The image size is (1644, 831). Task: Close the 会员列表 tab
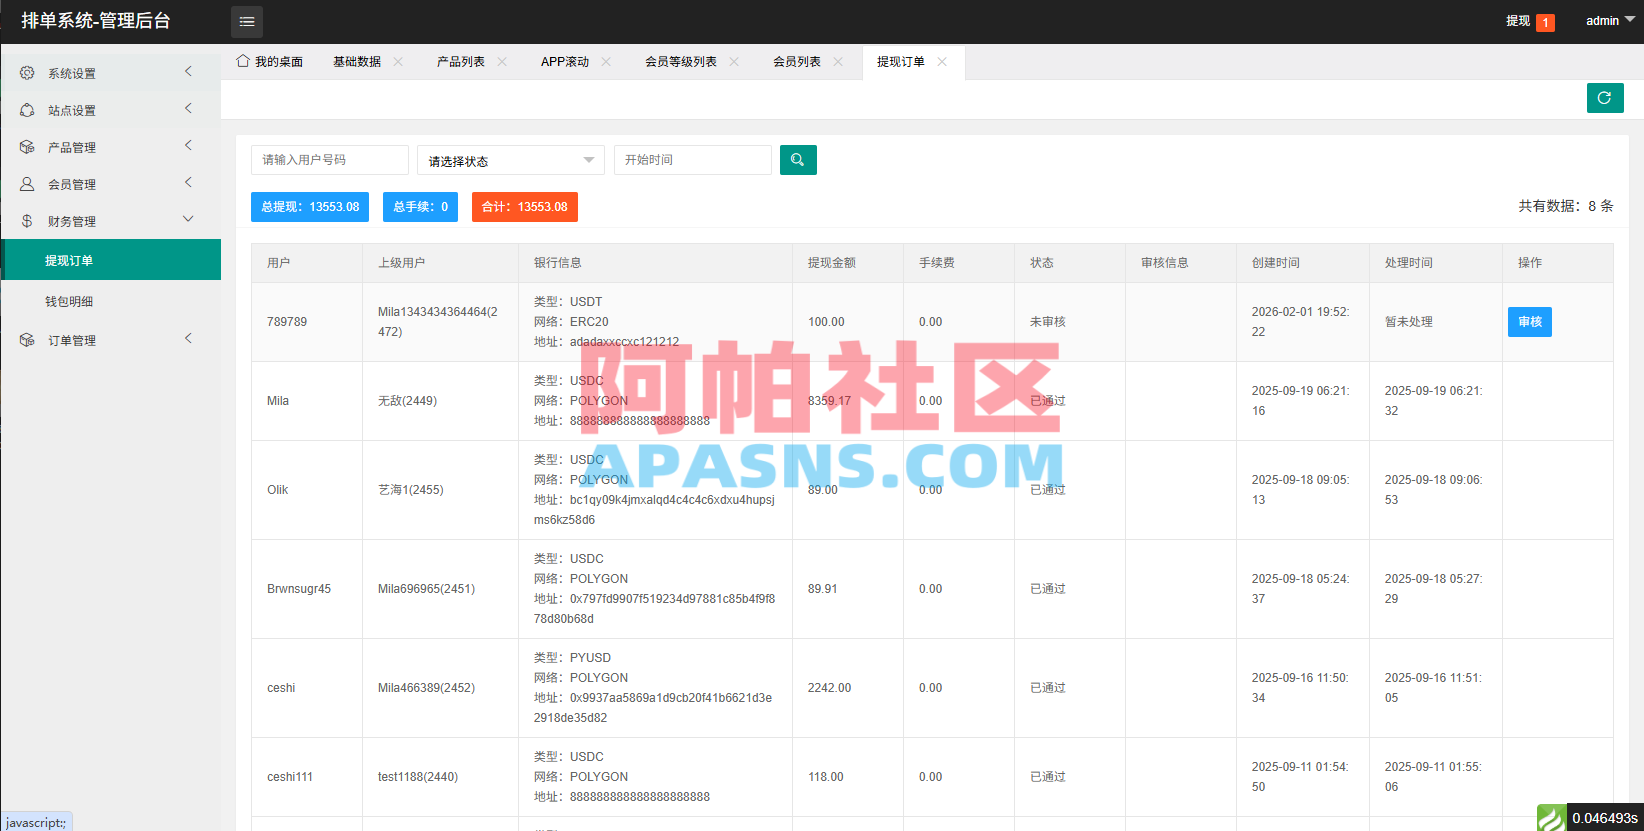coord(838,62)
